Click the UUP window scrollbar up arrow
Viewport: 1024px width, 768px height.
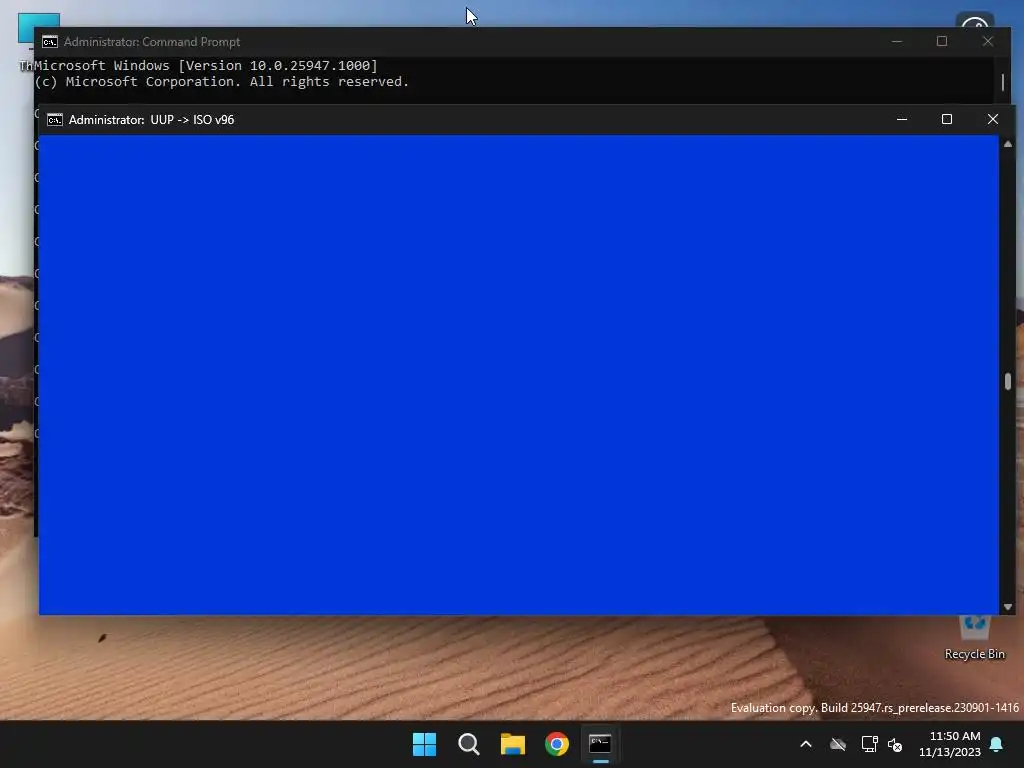tap(1008, 144)
